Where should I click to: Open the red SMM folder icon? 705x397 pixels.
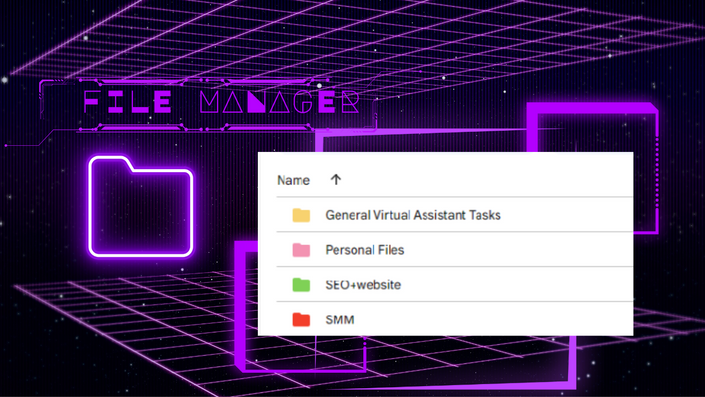301,320
